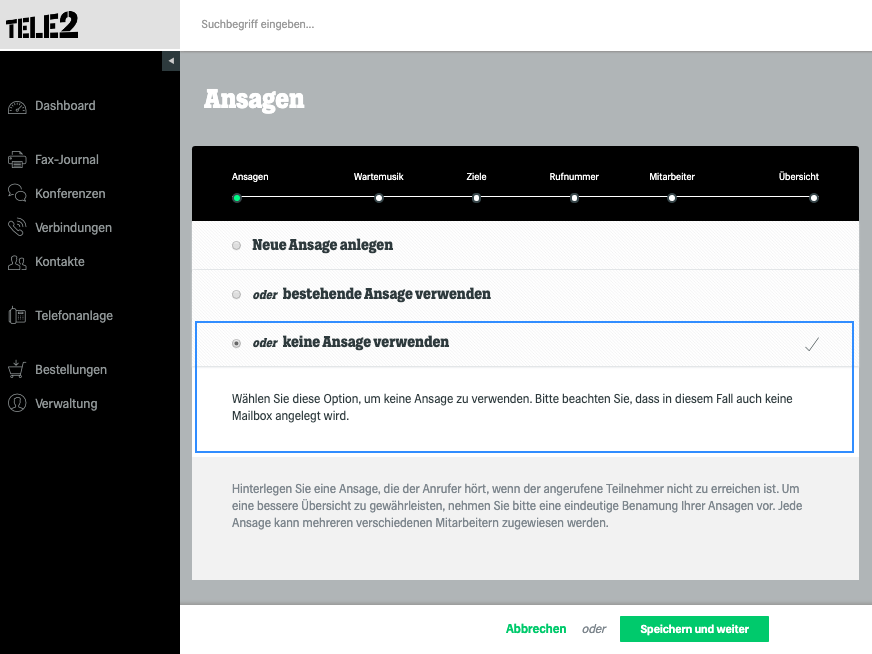Expand the bestehende Ansage verwenden section heading
This screenshot has height=654, width=872.
[387, 294]
